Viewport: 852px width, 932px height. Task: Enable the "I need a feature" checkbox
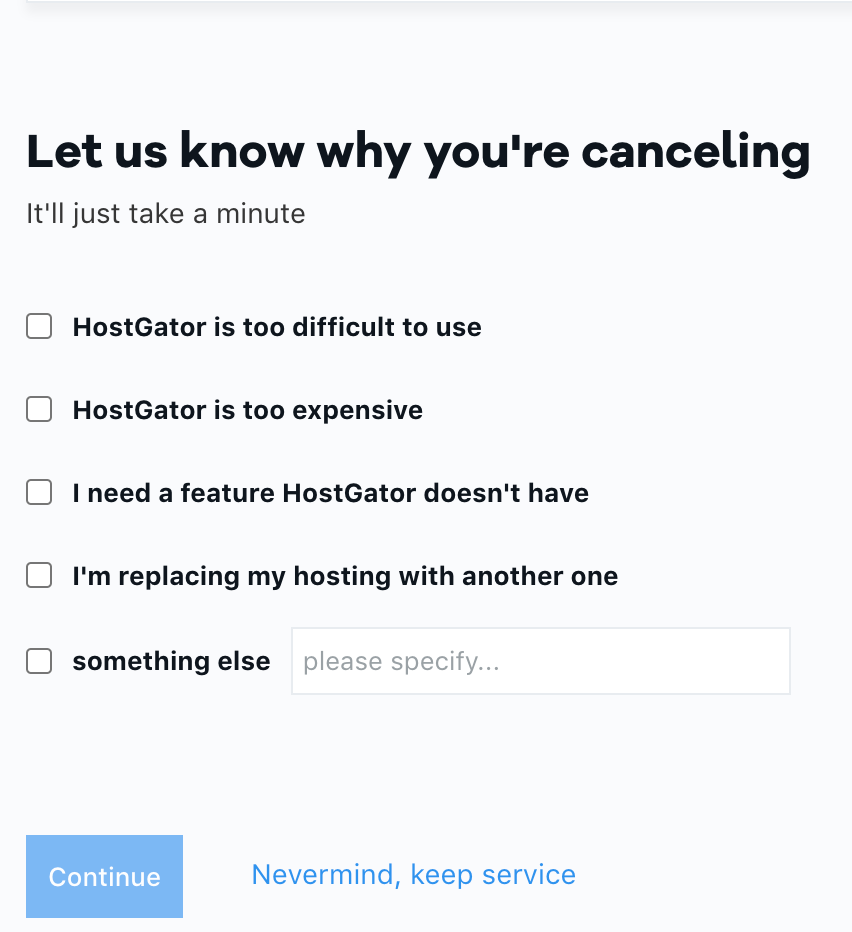tap(39, 493)
